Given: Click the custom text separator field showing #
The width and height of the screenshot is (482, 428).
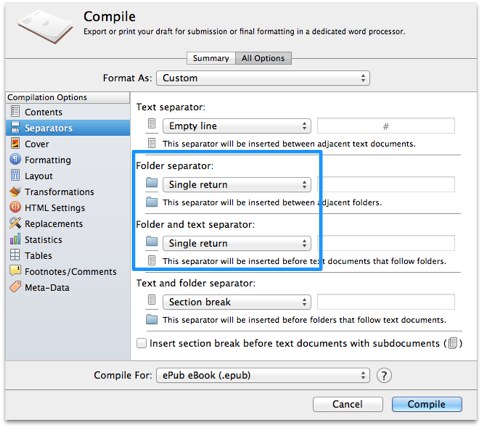Looking at the screenshot, I should (x=386, y=126).
